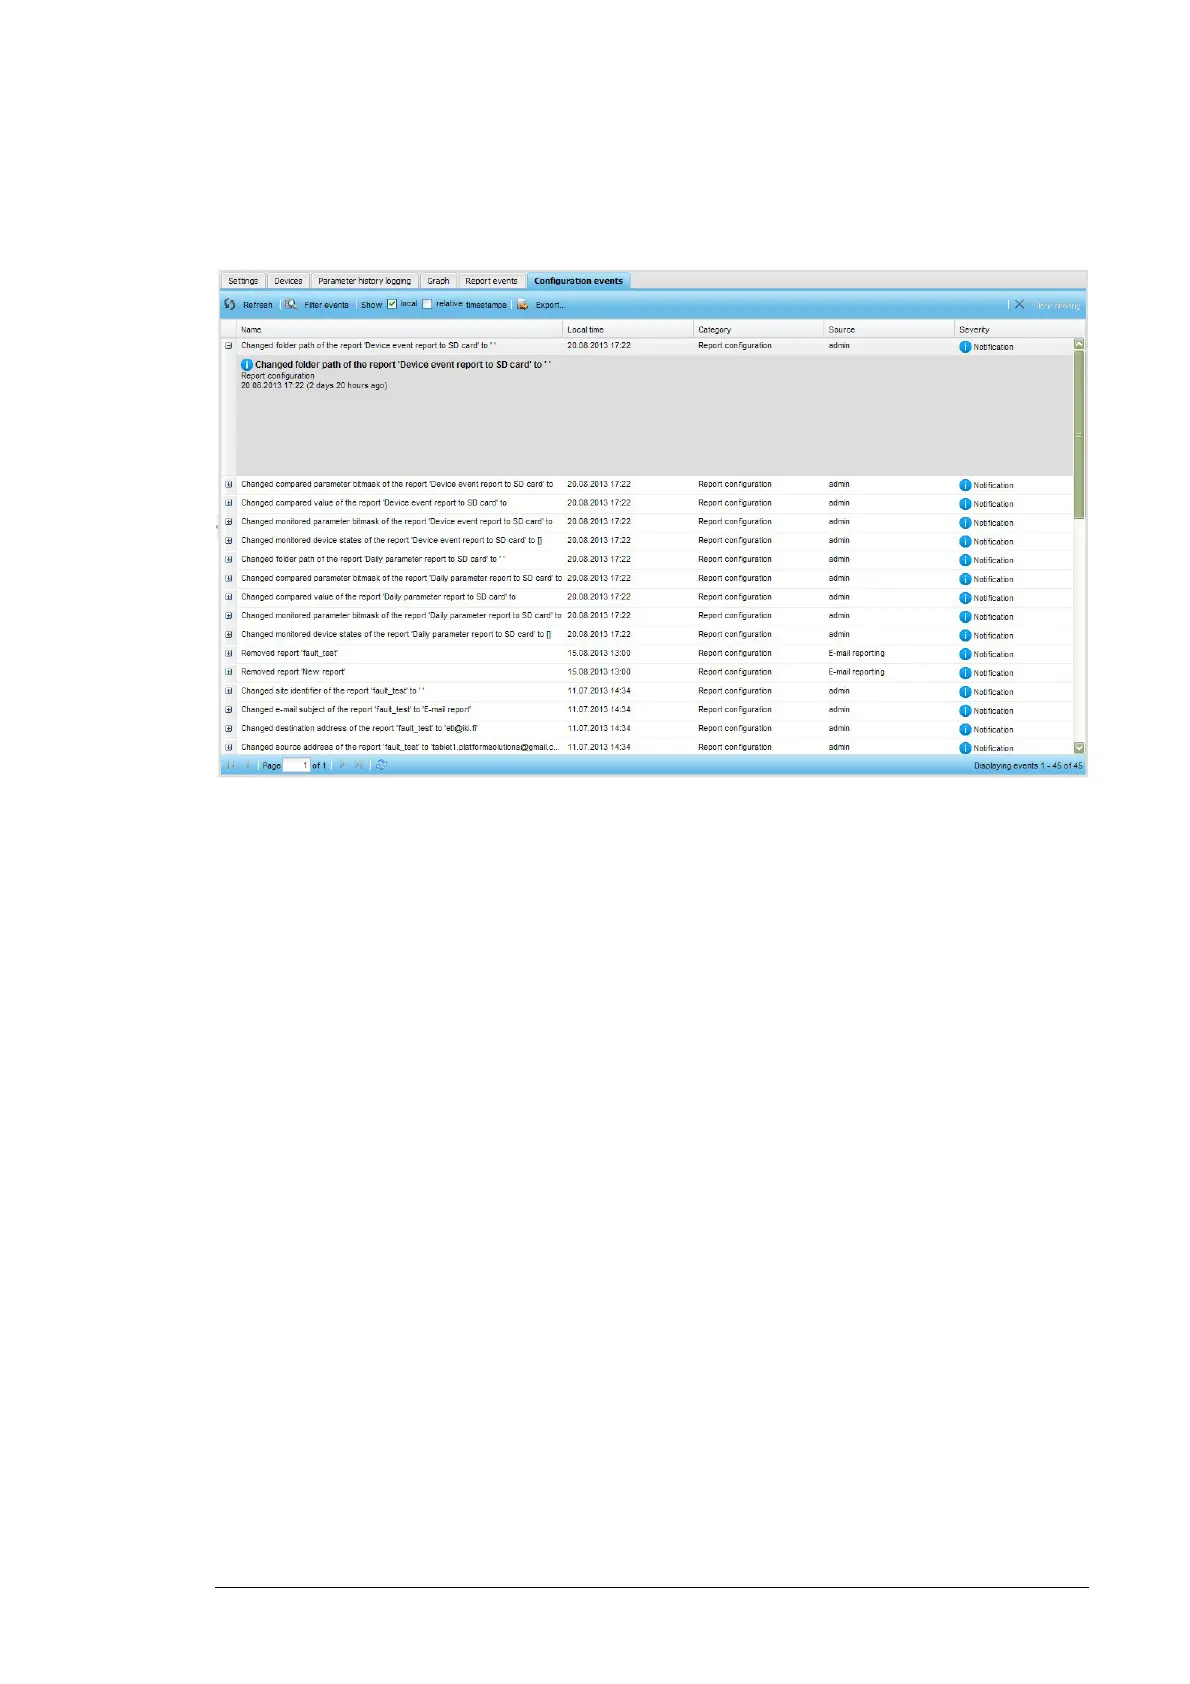
Task: Toggle the local timestamps checkbox
Action: 392,304
